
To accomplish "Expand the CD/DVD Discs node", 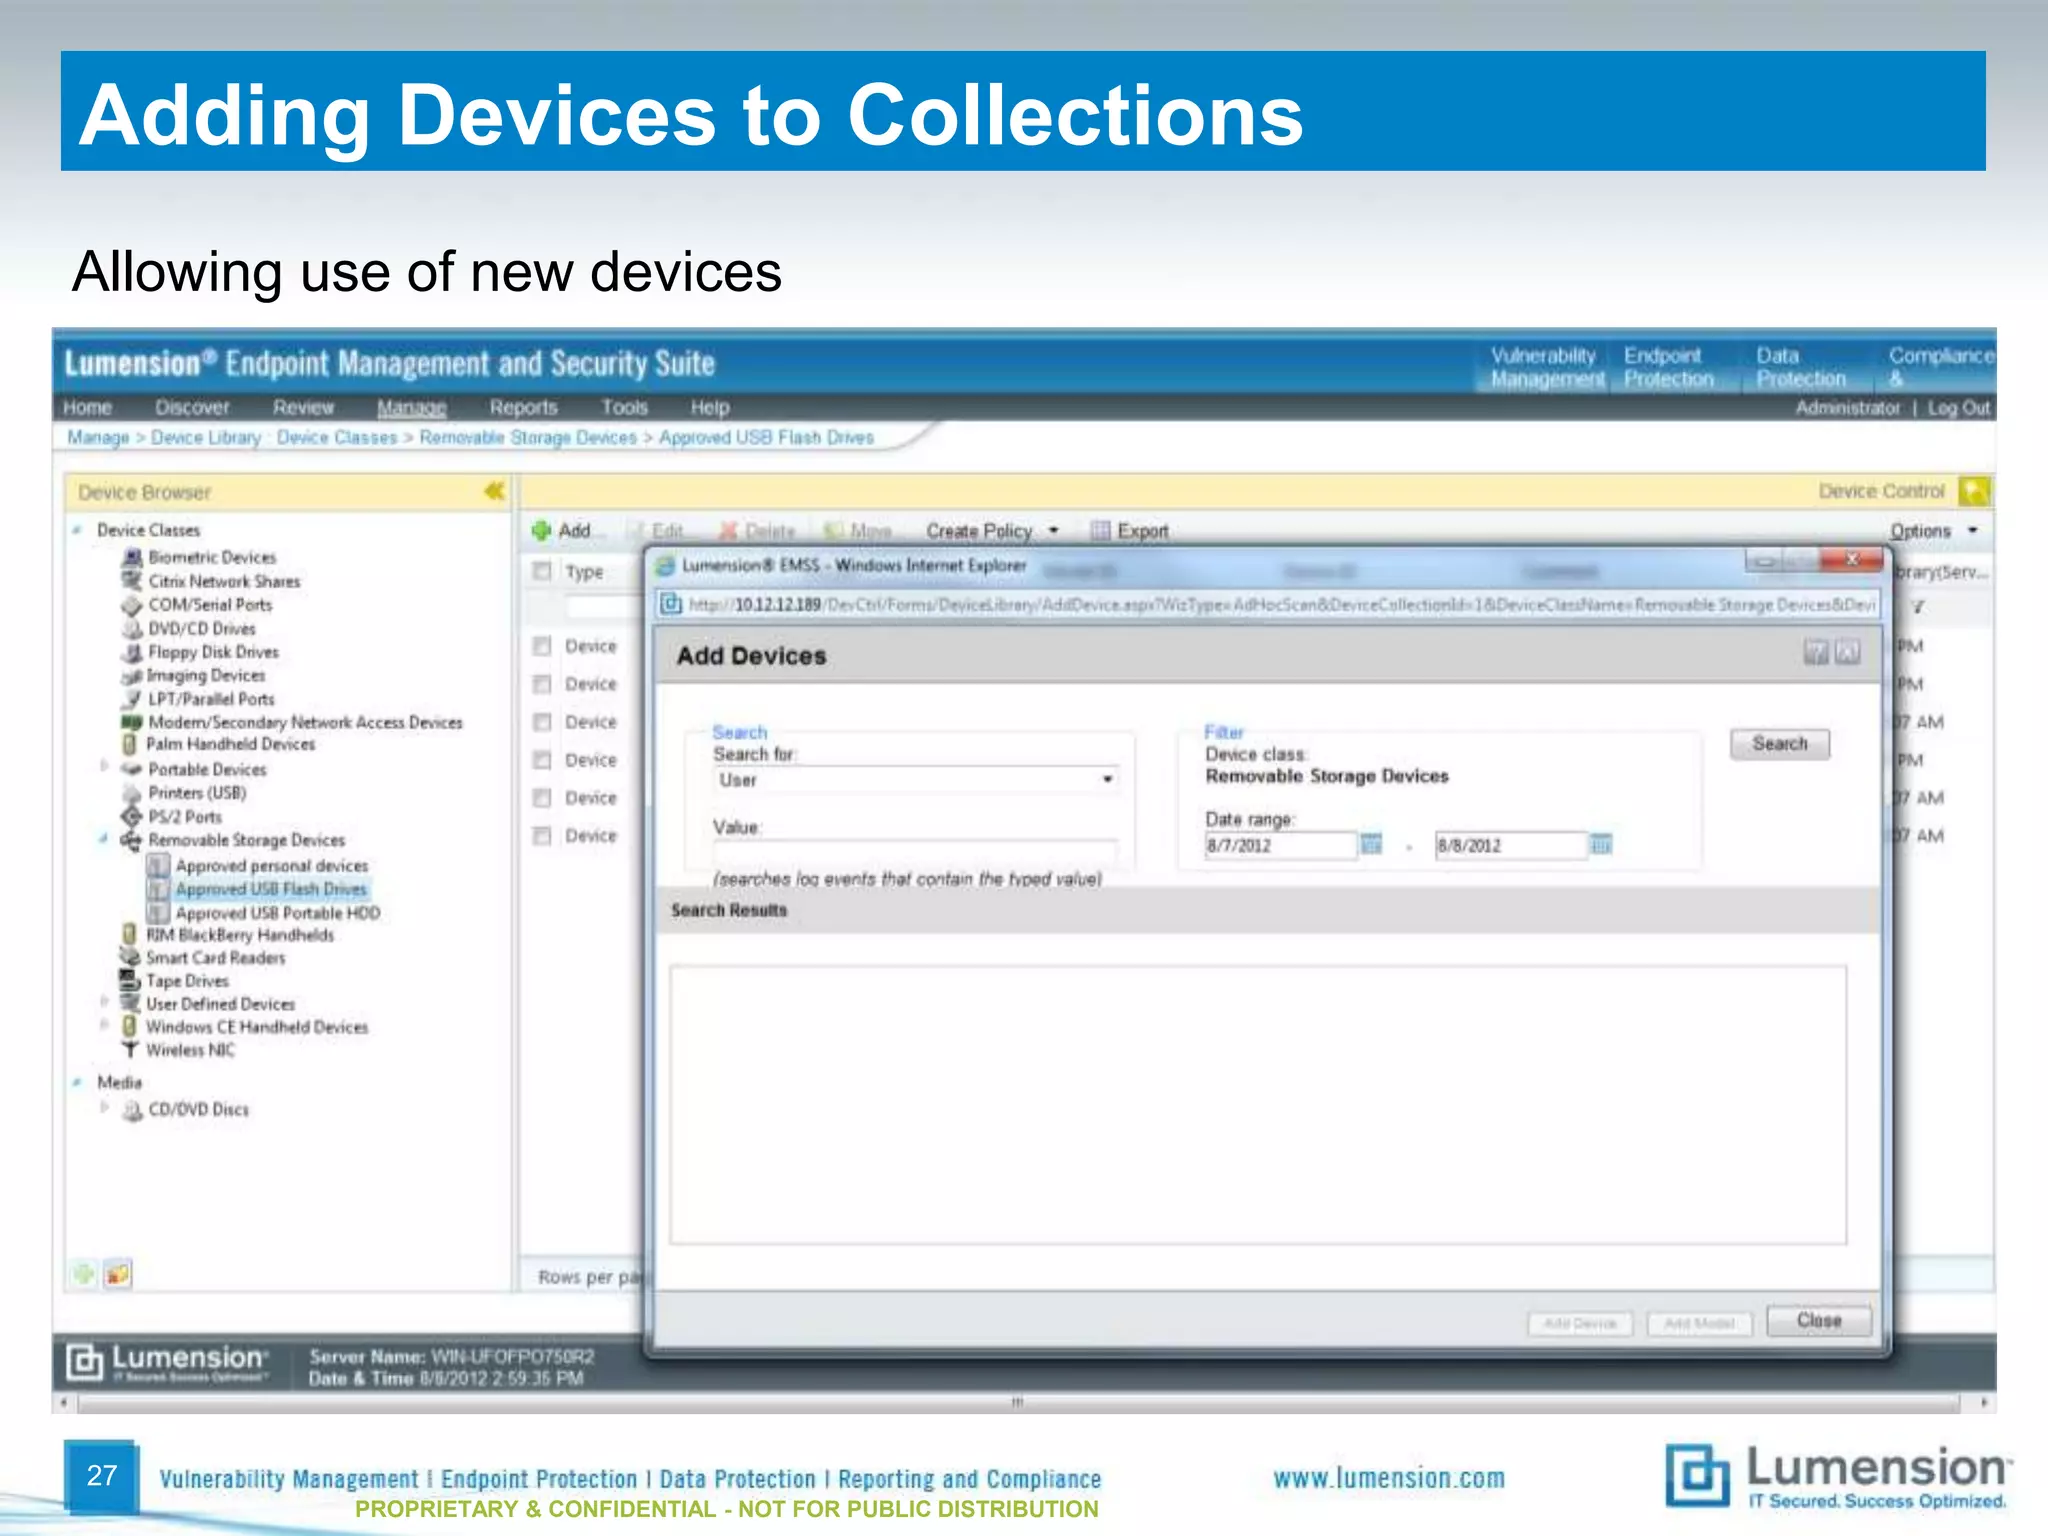I will tap(104, 1107).
